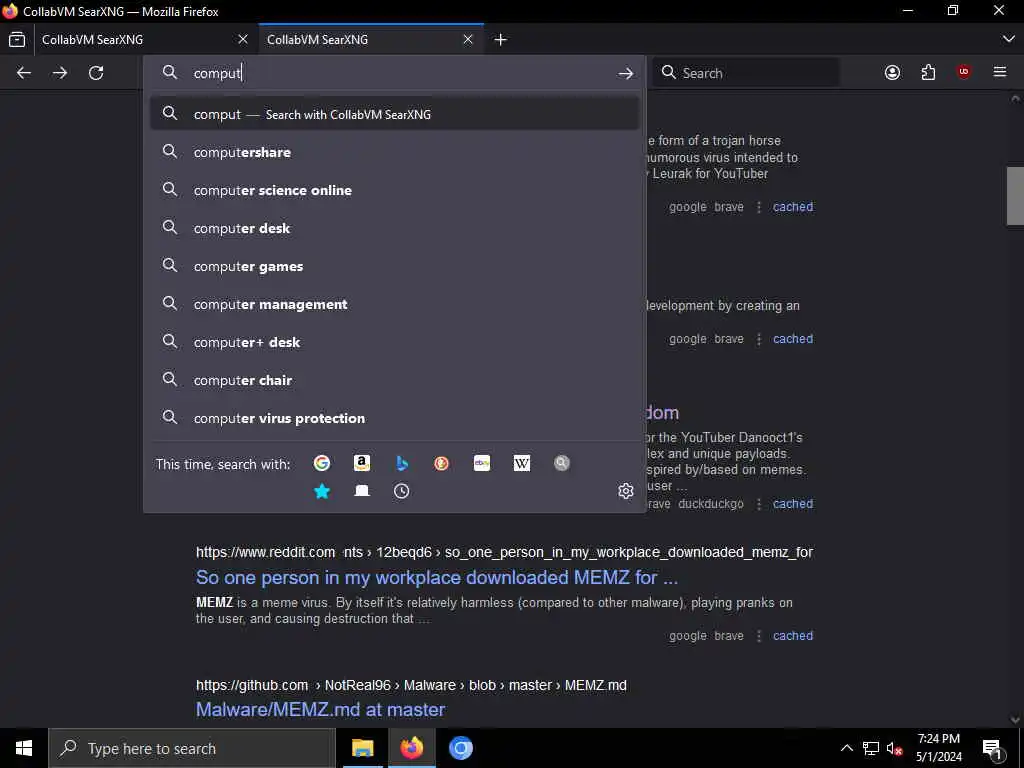Select the 'computer virus protection' suggestion
The image size is (1024, 768).
point(394,418)
